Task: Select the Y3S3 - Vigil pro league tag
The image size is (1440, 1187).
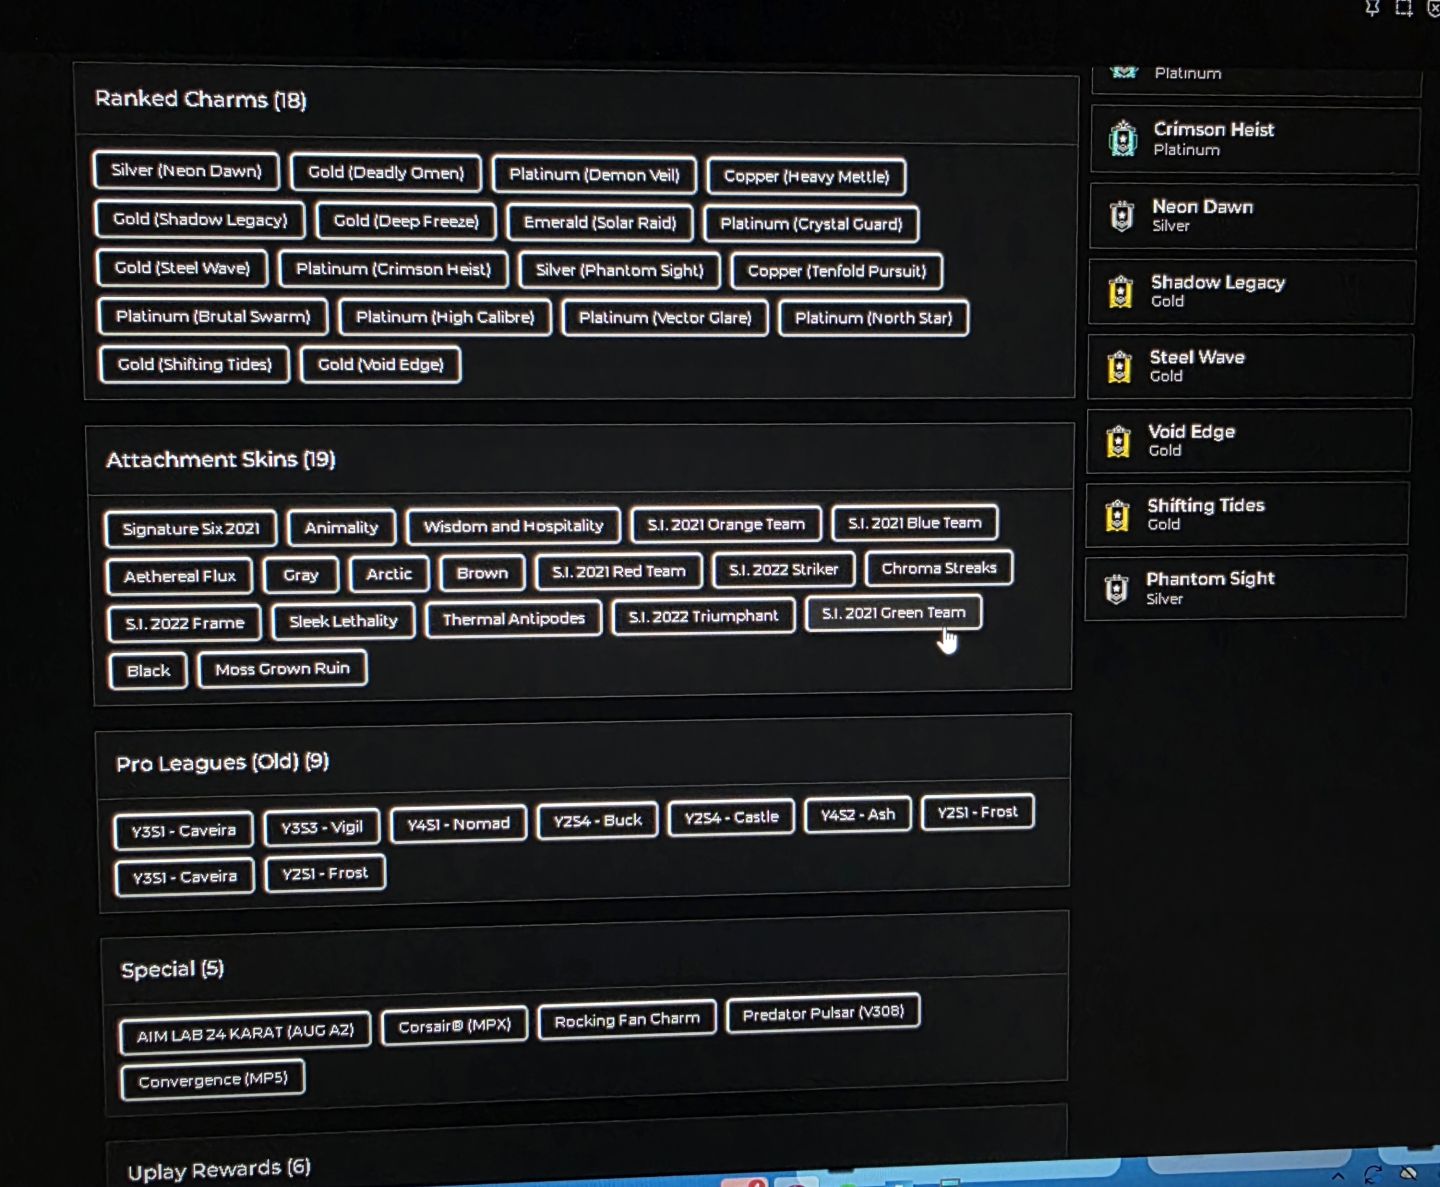Action: pyautogui.click(x=322, y=827)
